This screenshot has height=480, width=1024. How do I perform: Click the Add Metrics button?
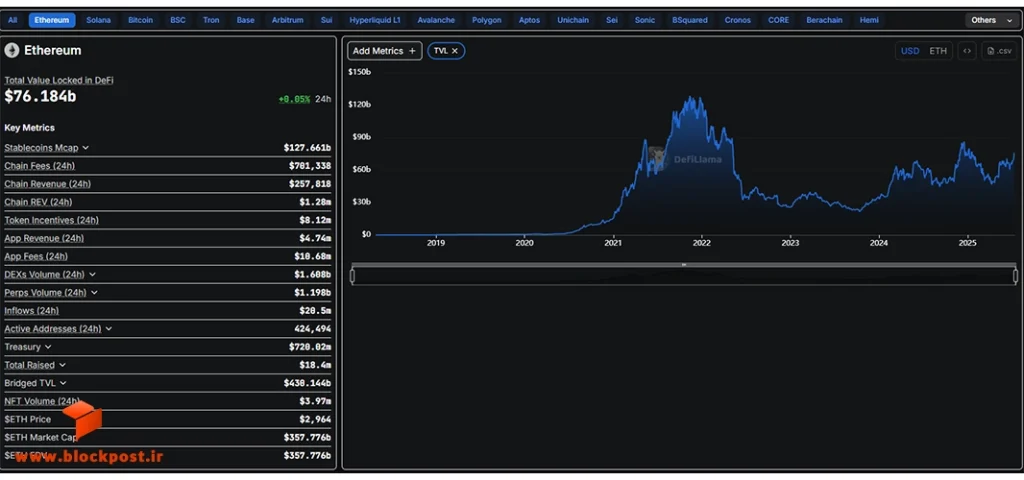[385, 51]
